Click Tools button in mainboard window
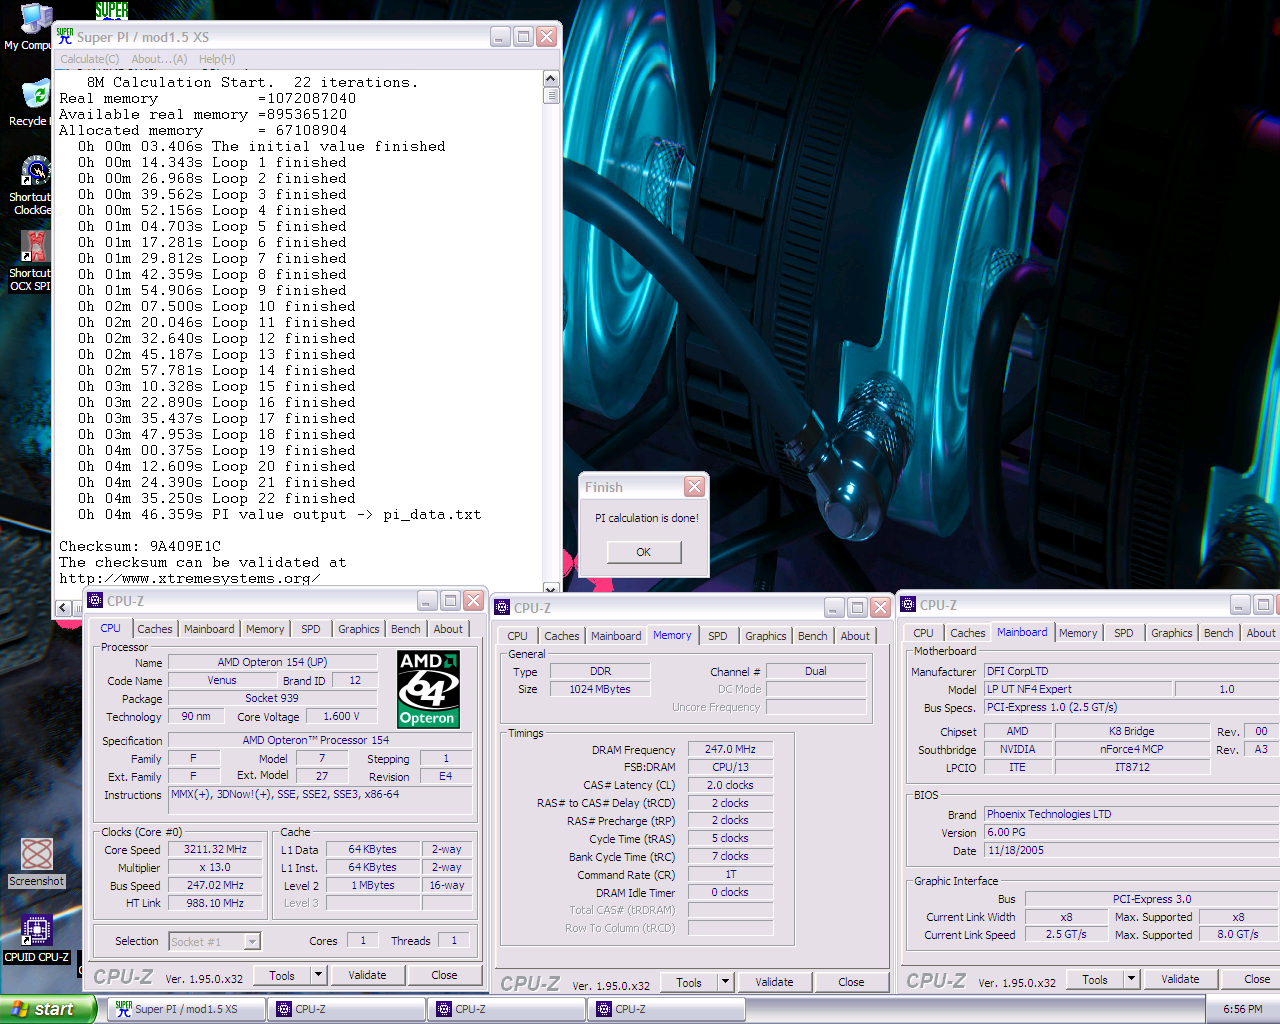The image size is (1280, 1024). 1095,979
